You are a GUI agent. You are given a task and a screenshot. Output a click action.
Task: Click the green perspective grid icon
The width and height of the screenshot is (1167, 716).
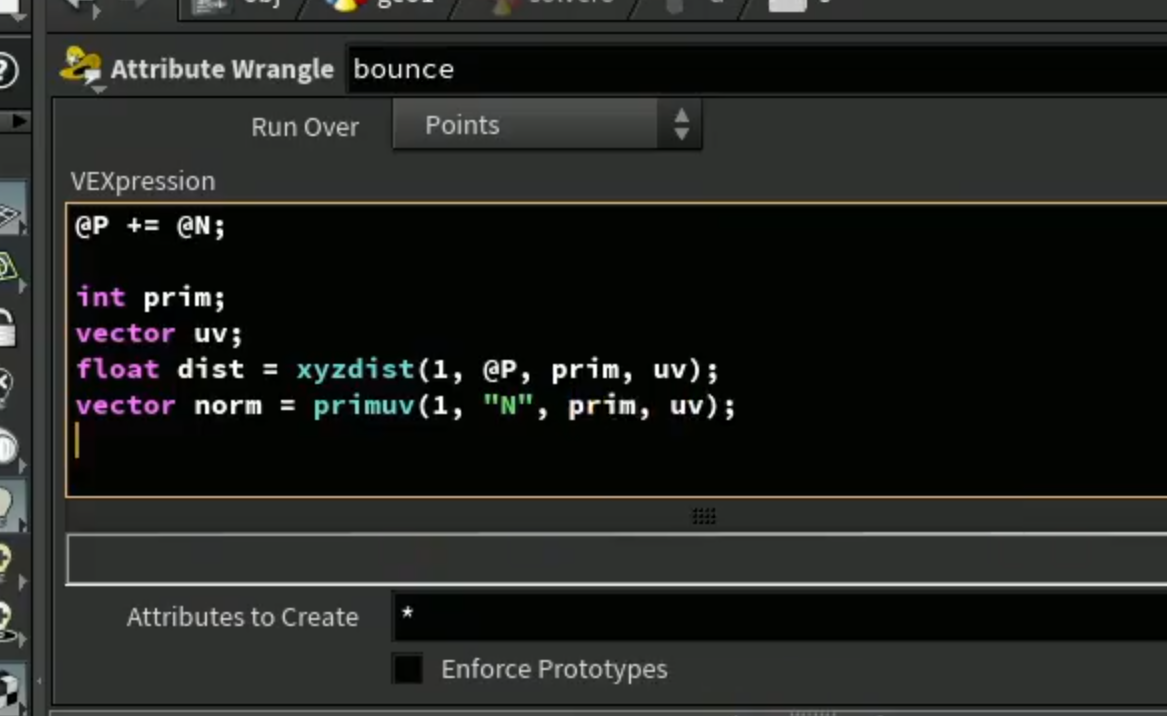pos(7,268)
